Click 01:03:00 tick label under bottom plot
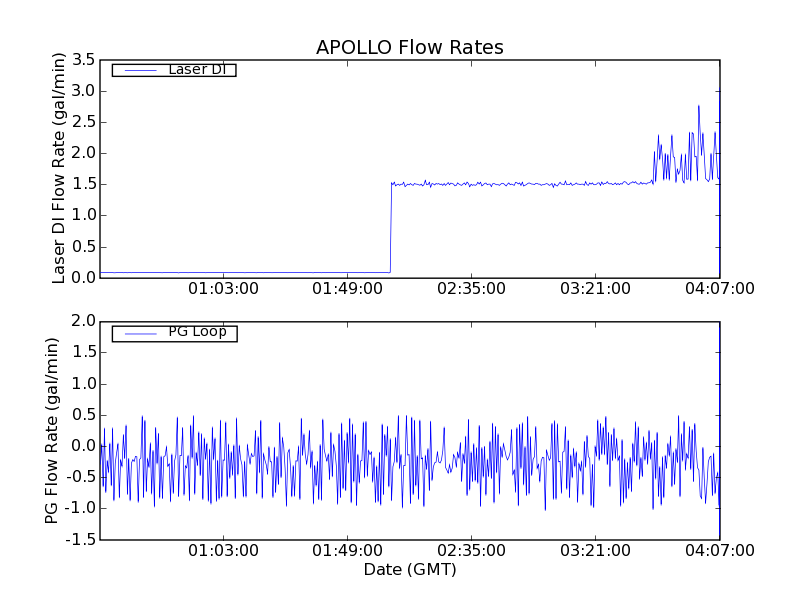Viewport: 800px width, 600px height. [223, 551]
